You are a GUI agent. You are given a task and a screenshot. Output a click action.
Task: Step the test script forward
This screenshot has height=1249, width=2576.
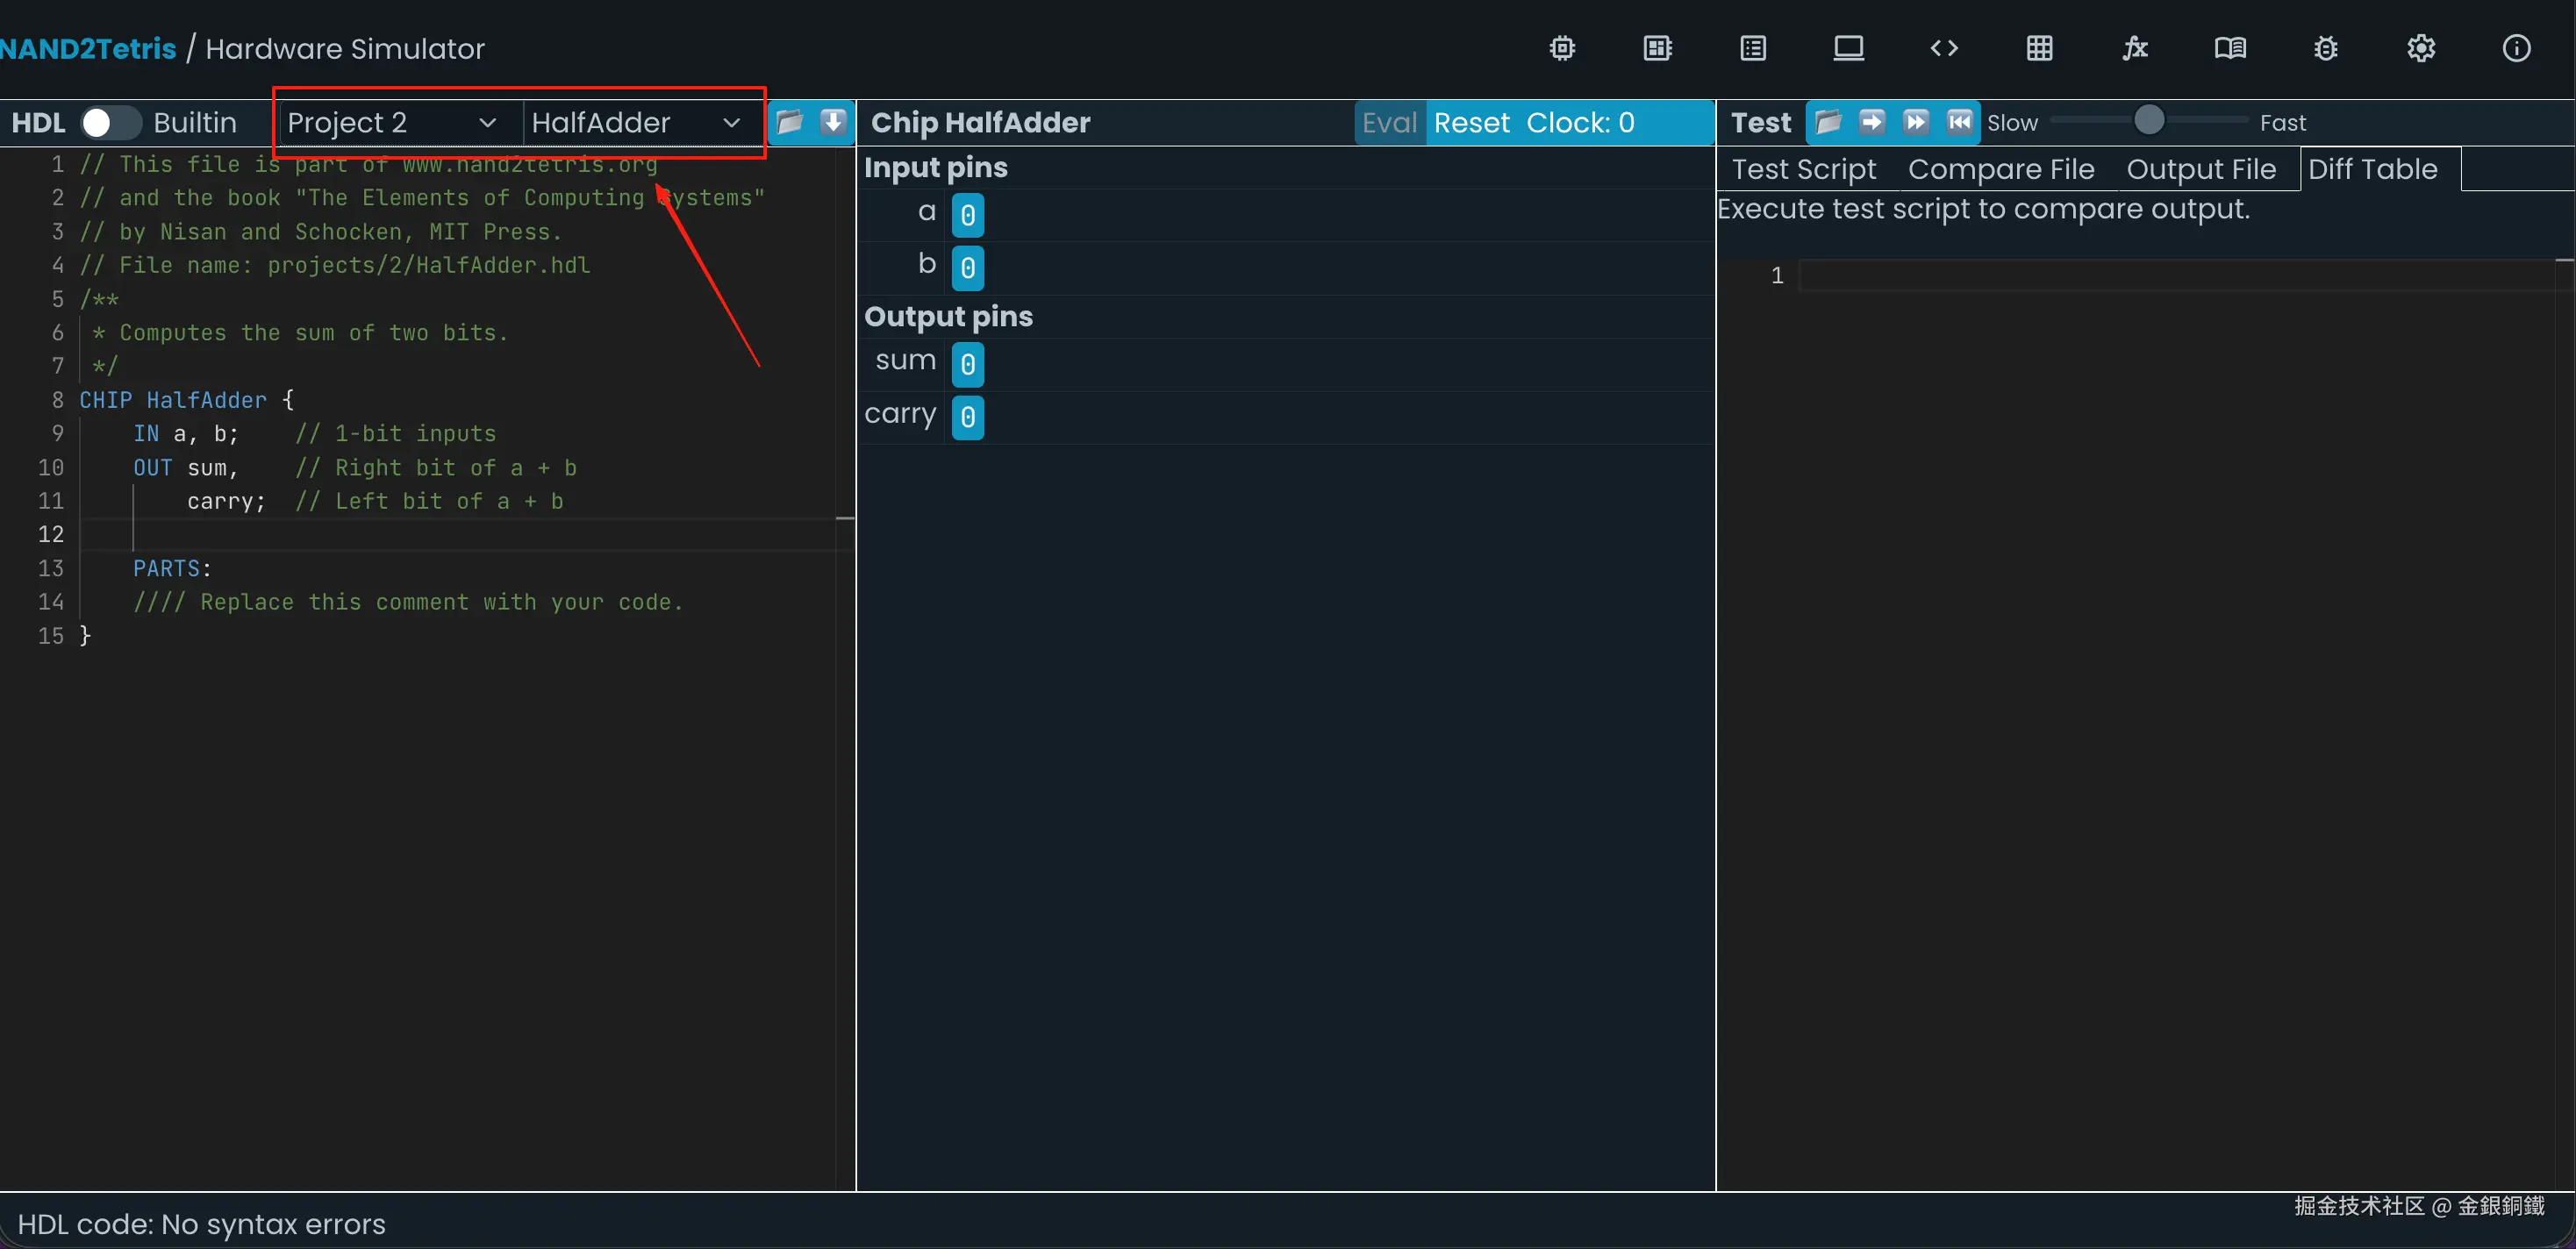tap(1872, 122)
